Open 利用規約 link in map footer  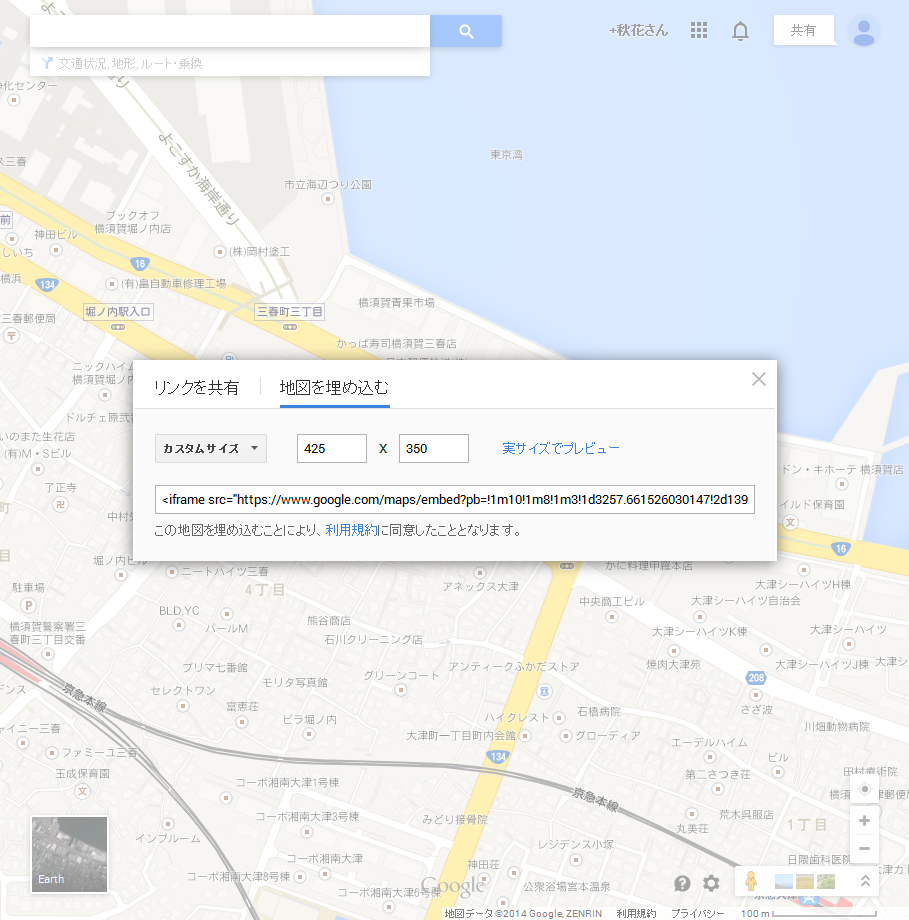pos(636,914)
